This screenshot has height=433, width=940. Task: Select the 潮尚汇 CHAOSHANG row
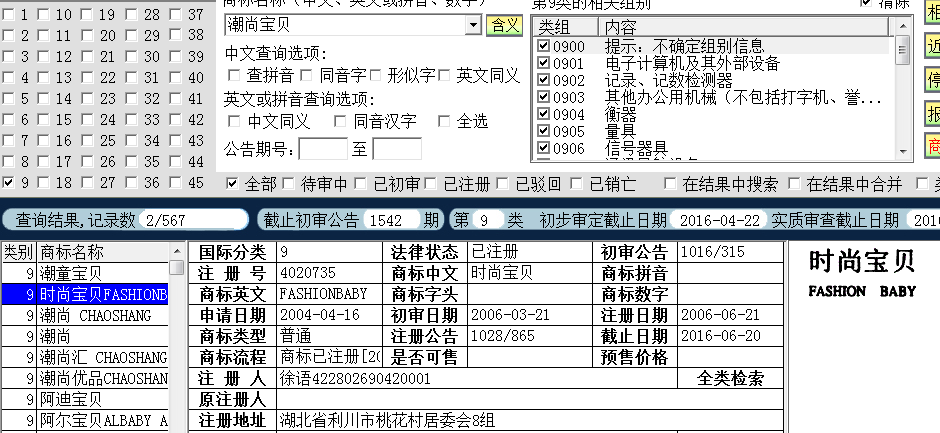85,357
